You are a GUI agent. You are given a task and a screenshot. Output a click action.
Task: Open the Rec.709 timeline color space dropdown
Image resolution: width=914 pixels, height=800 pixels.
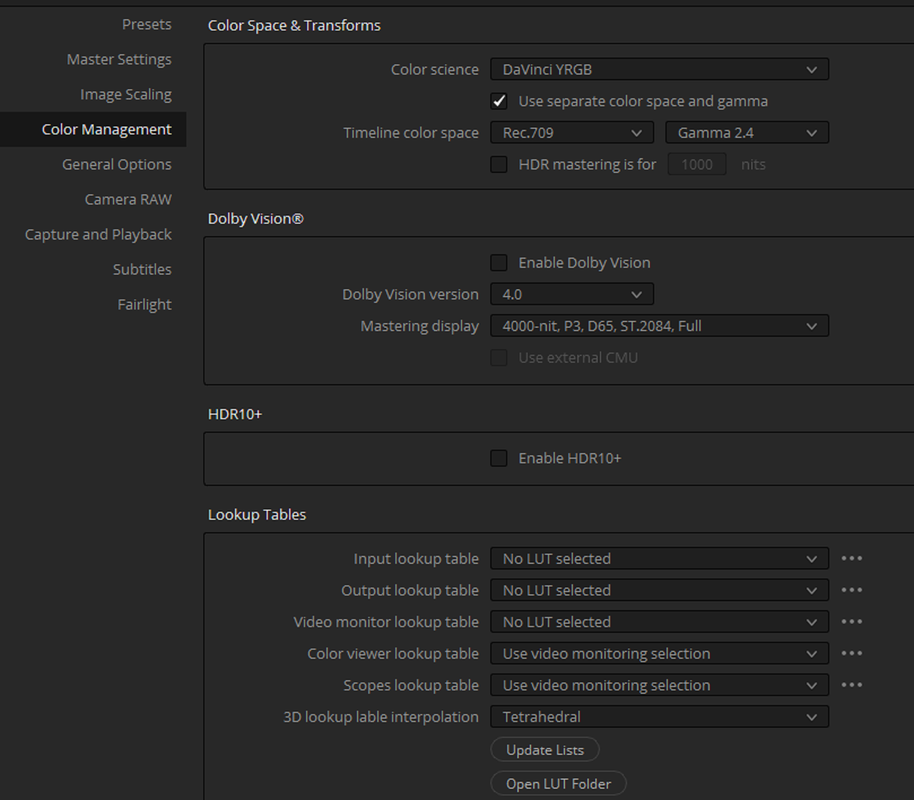coord(572,133)
